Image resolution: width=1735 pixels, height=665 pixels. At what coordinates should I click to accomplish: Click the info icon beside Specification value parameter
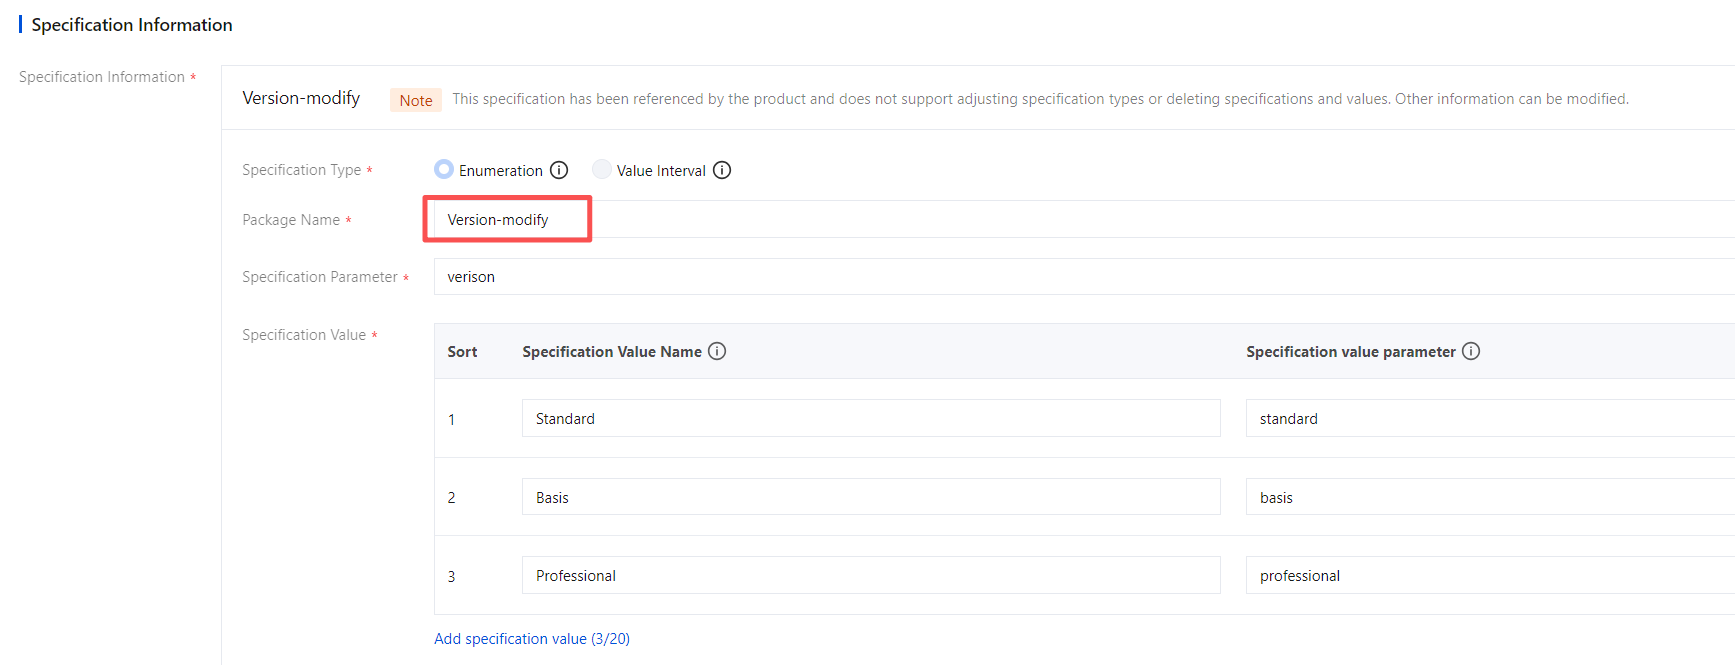pos(1471,351)
